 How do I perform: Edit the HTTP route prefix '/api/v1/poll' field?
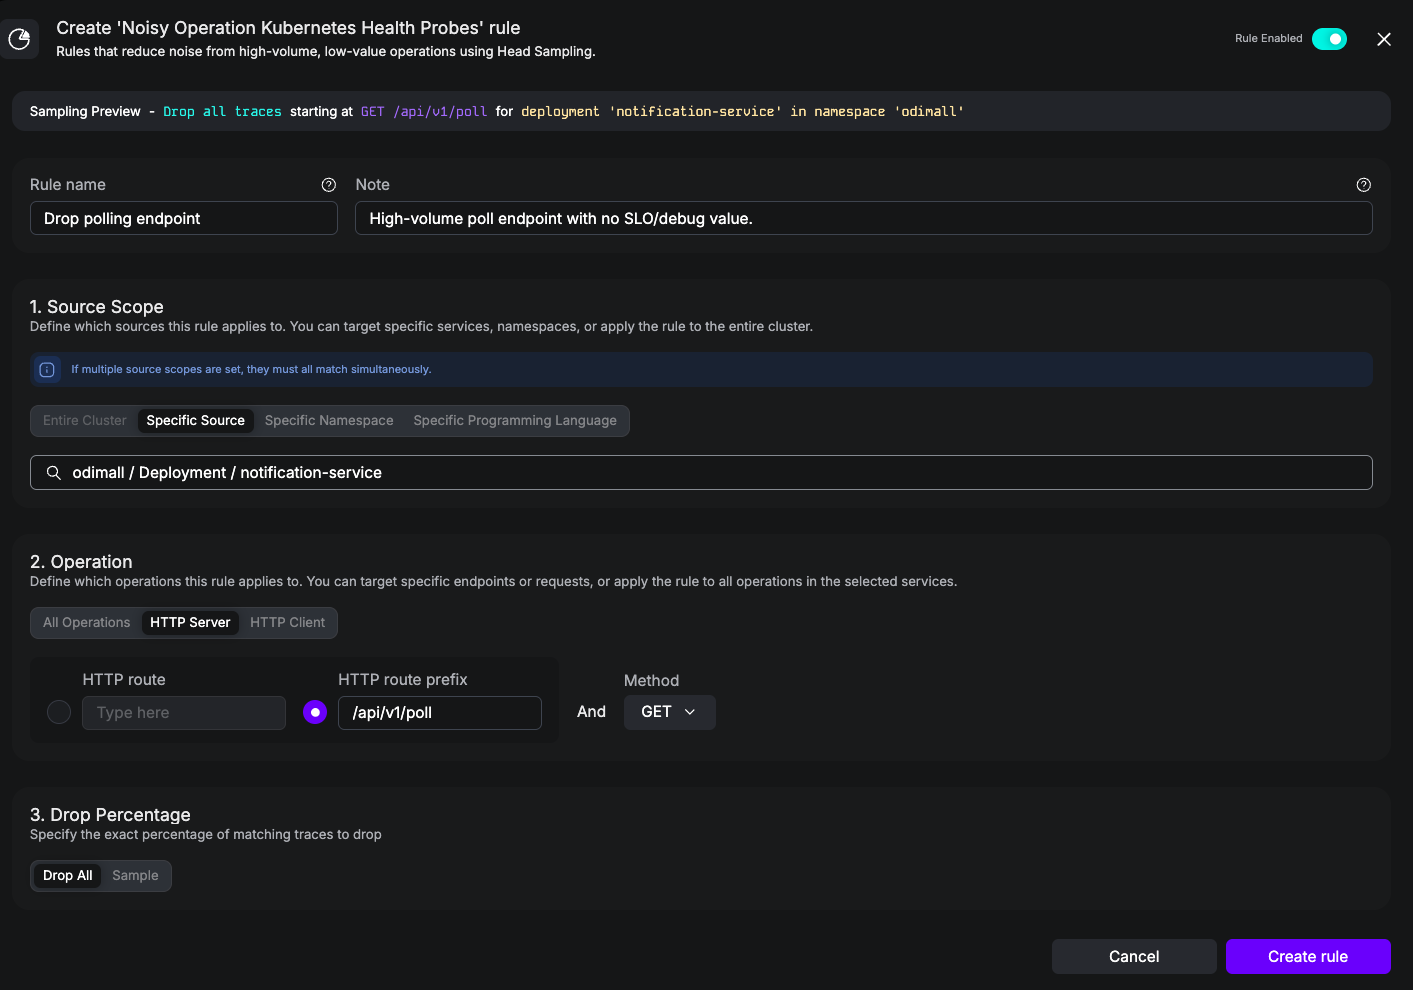pos(440,713)
